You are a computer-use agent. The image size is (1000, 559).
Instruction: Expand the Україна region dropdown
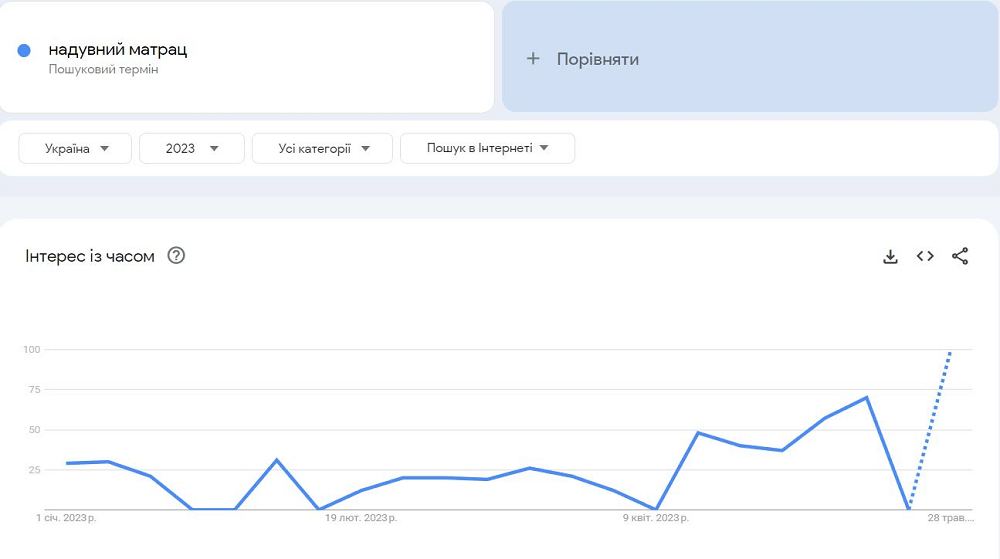click(75, 148)
